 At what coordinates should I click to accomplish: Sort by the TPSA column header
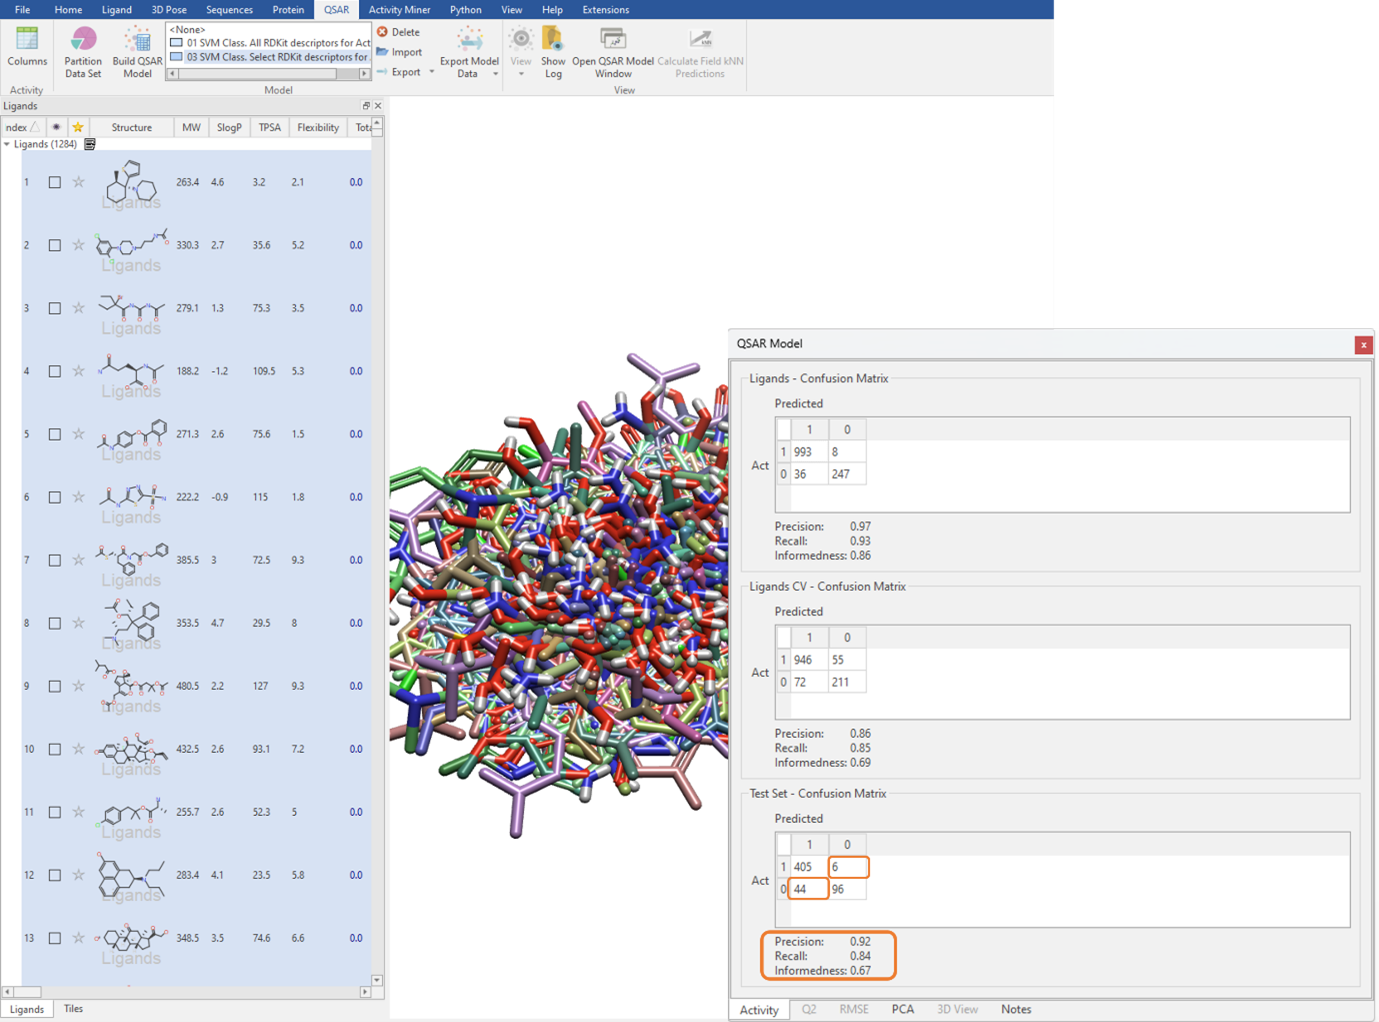[270, 127]
